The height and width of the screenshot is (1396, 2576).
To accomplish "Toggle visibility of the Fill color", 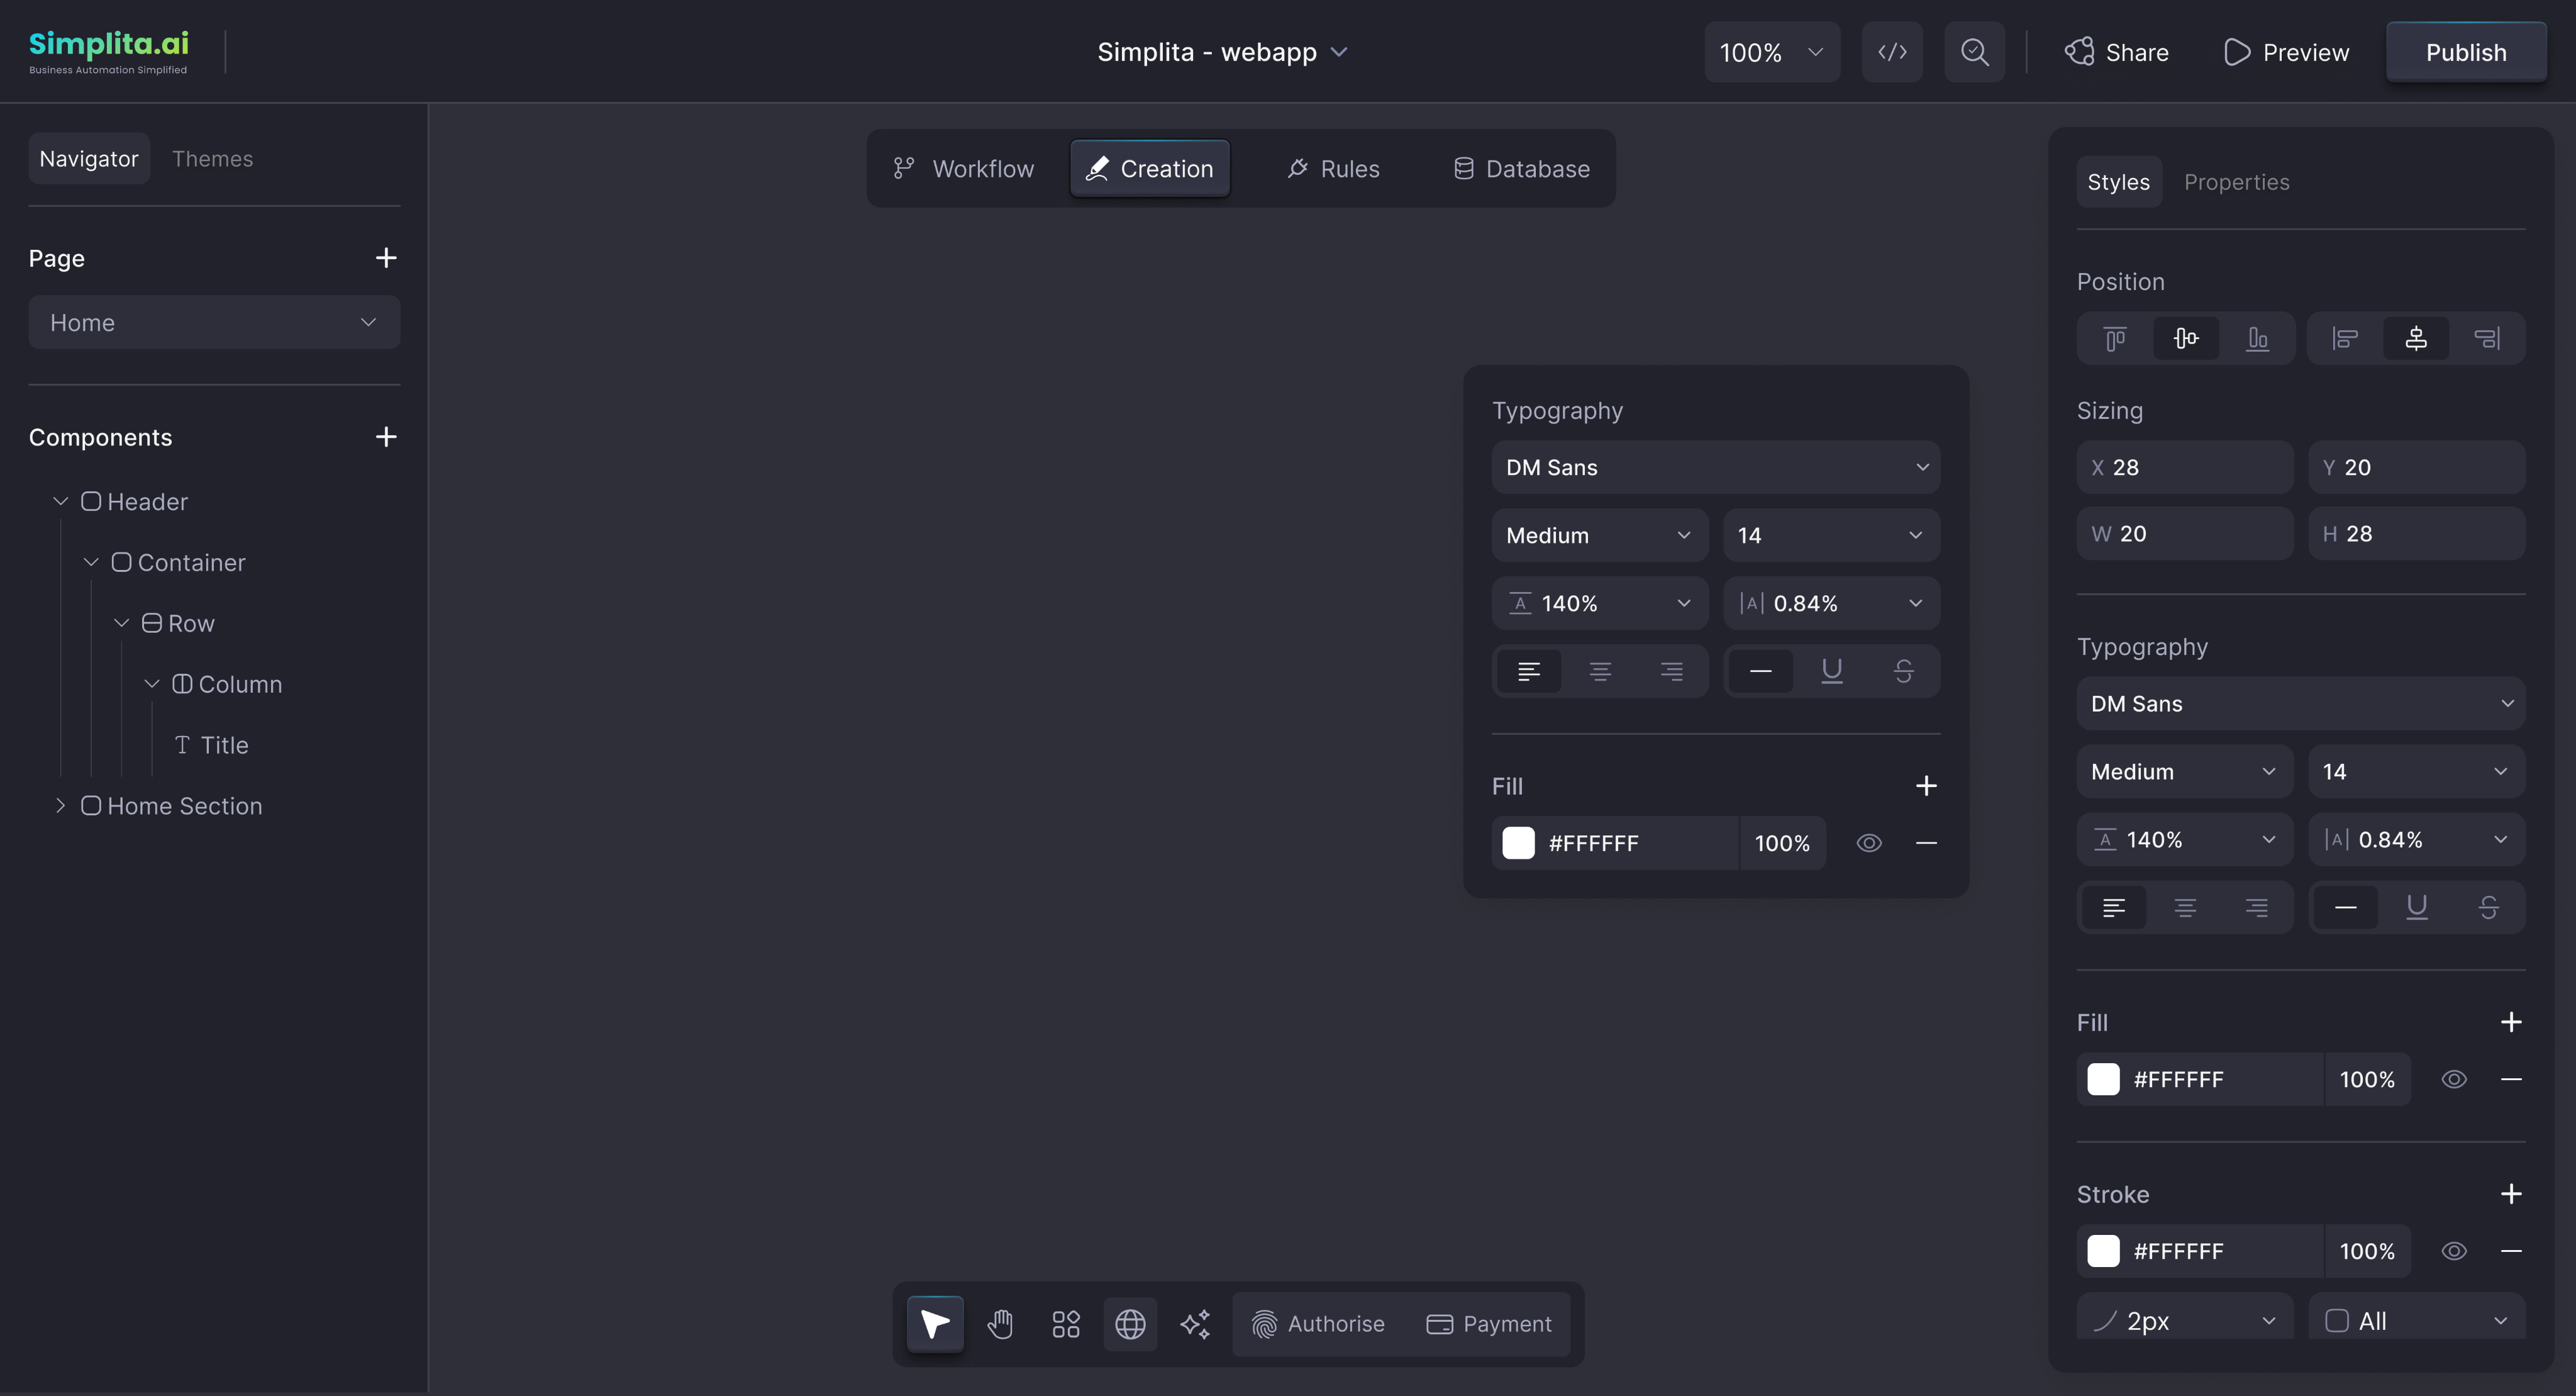I will coord(2455,1079).
